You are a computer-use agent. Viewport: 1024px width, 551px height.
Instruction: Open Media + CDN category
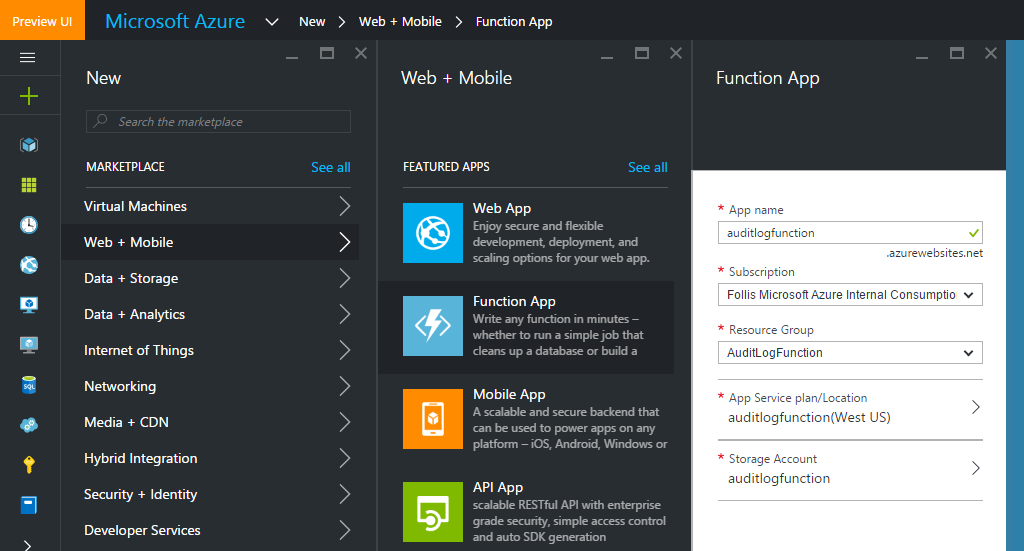[x=210, y=422]
